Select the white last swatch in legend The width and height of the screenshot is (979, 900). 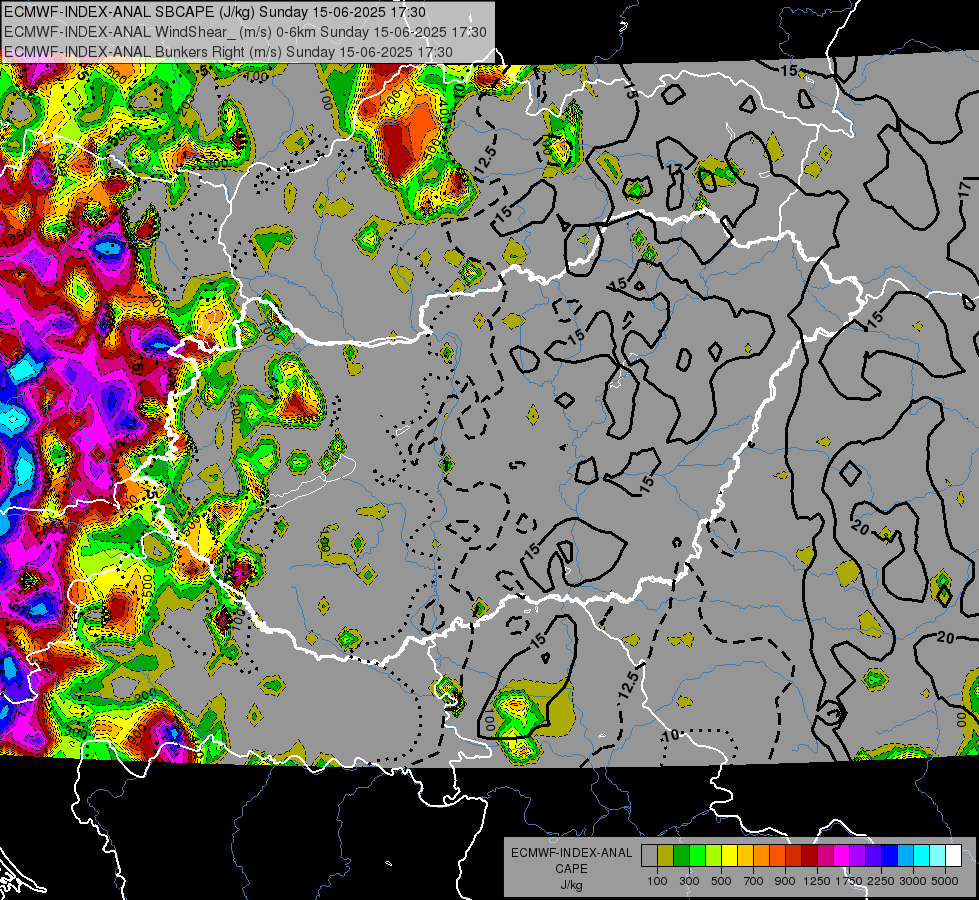pos(953,856)
